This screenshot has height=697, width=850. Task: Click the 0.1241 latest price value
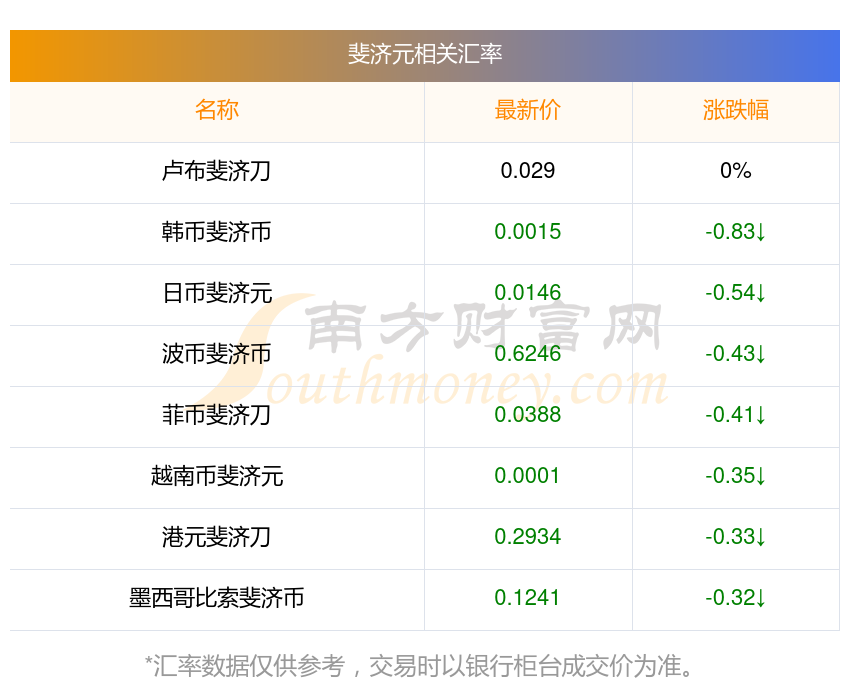tap(528, 598)
